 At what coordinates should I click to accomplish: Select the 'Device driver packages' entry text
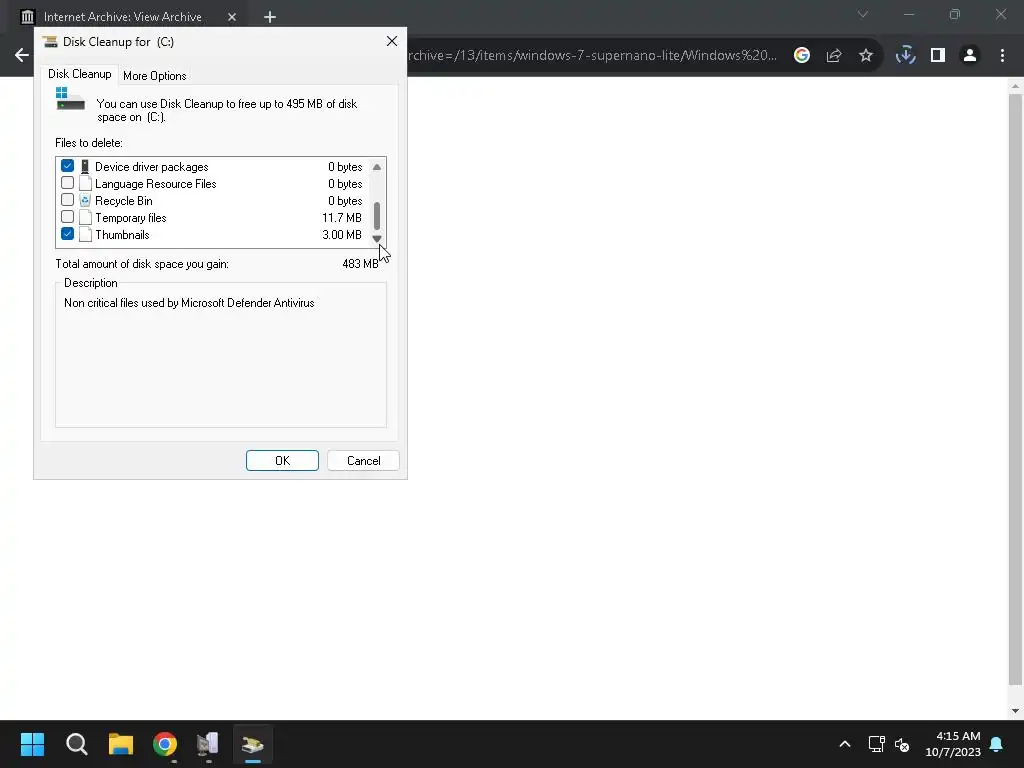[152, 167]
